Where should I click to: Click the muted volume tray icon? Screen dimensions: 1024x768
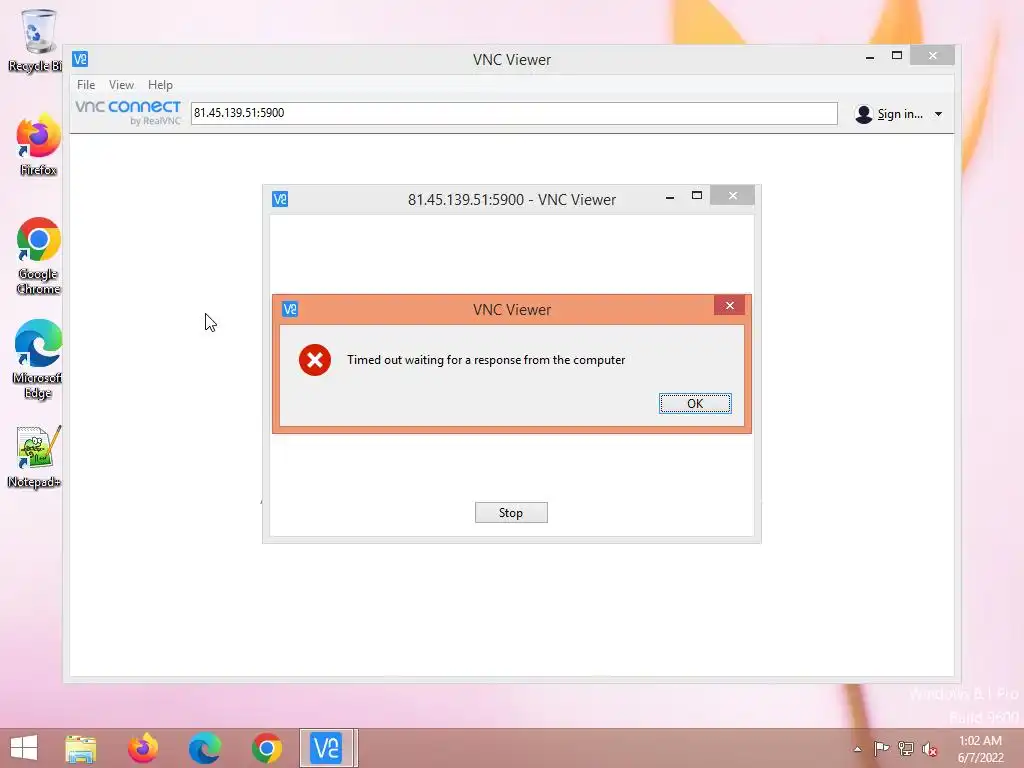tap(930, 749)
